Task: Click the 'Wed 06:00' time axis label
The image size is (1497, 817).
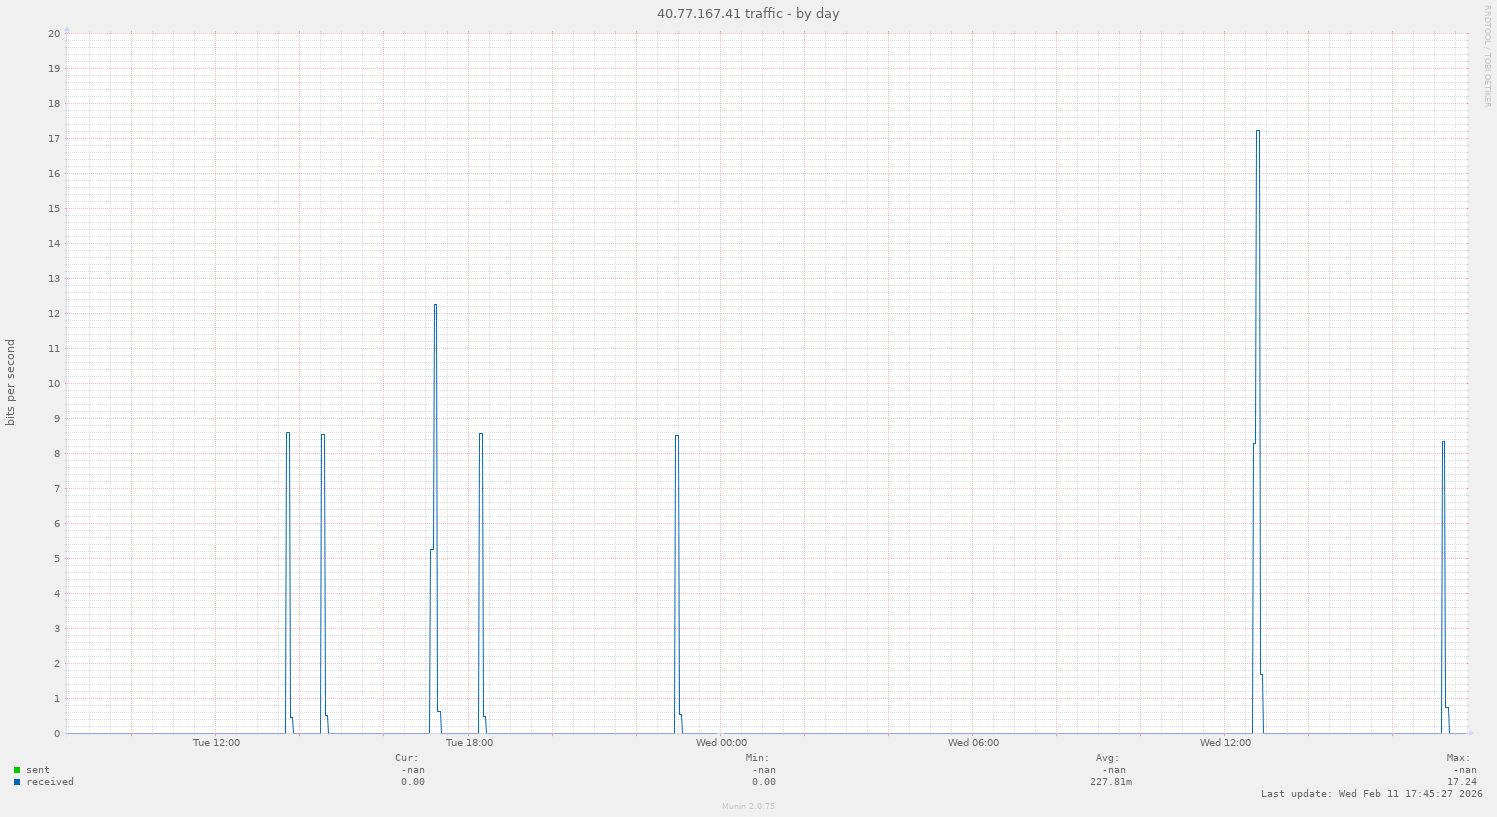Action: [973, 743]
